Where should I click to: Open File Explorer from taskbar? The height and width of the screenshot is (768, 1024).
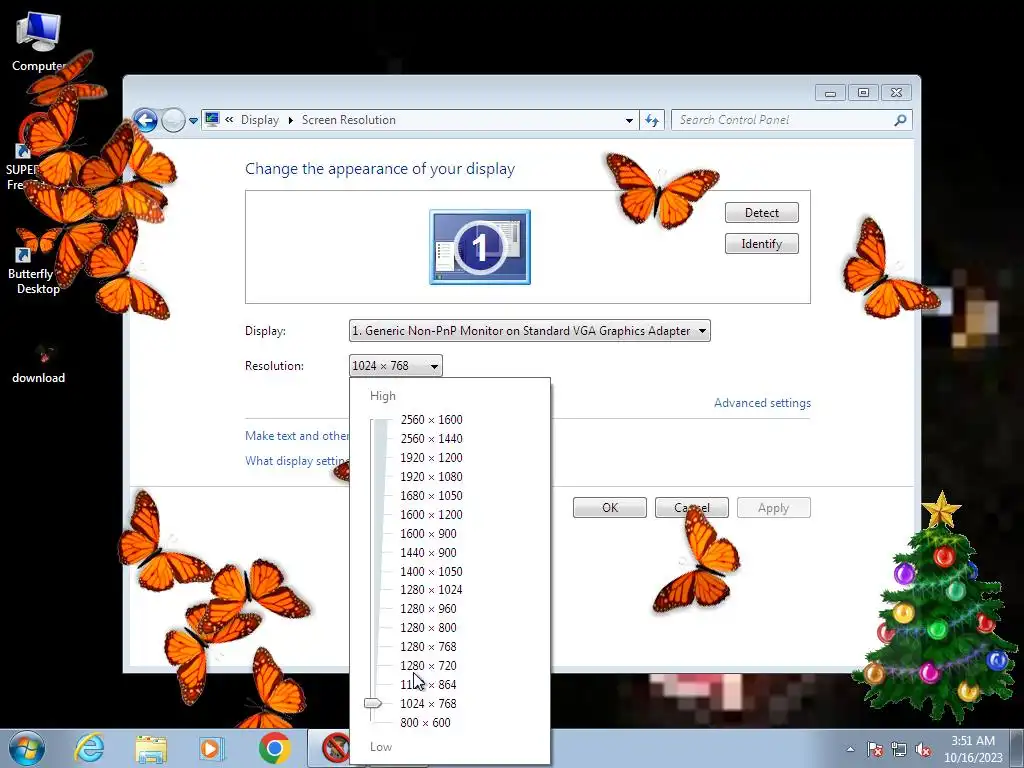[152, 749]
